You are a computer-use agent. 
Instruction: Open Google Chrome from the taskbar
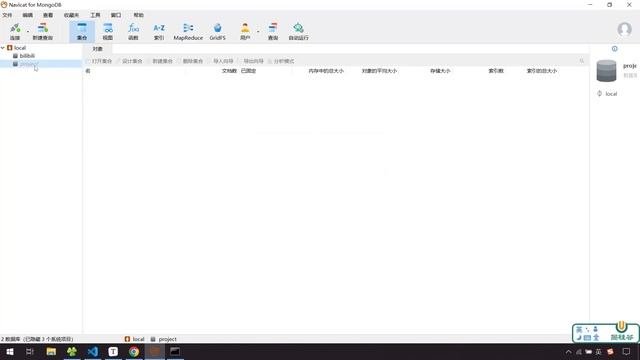pos(134,351)
